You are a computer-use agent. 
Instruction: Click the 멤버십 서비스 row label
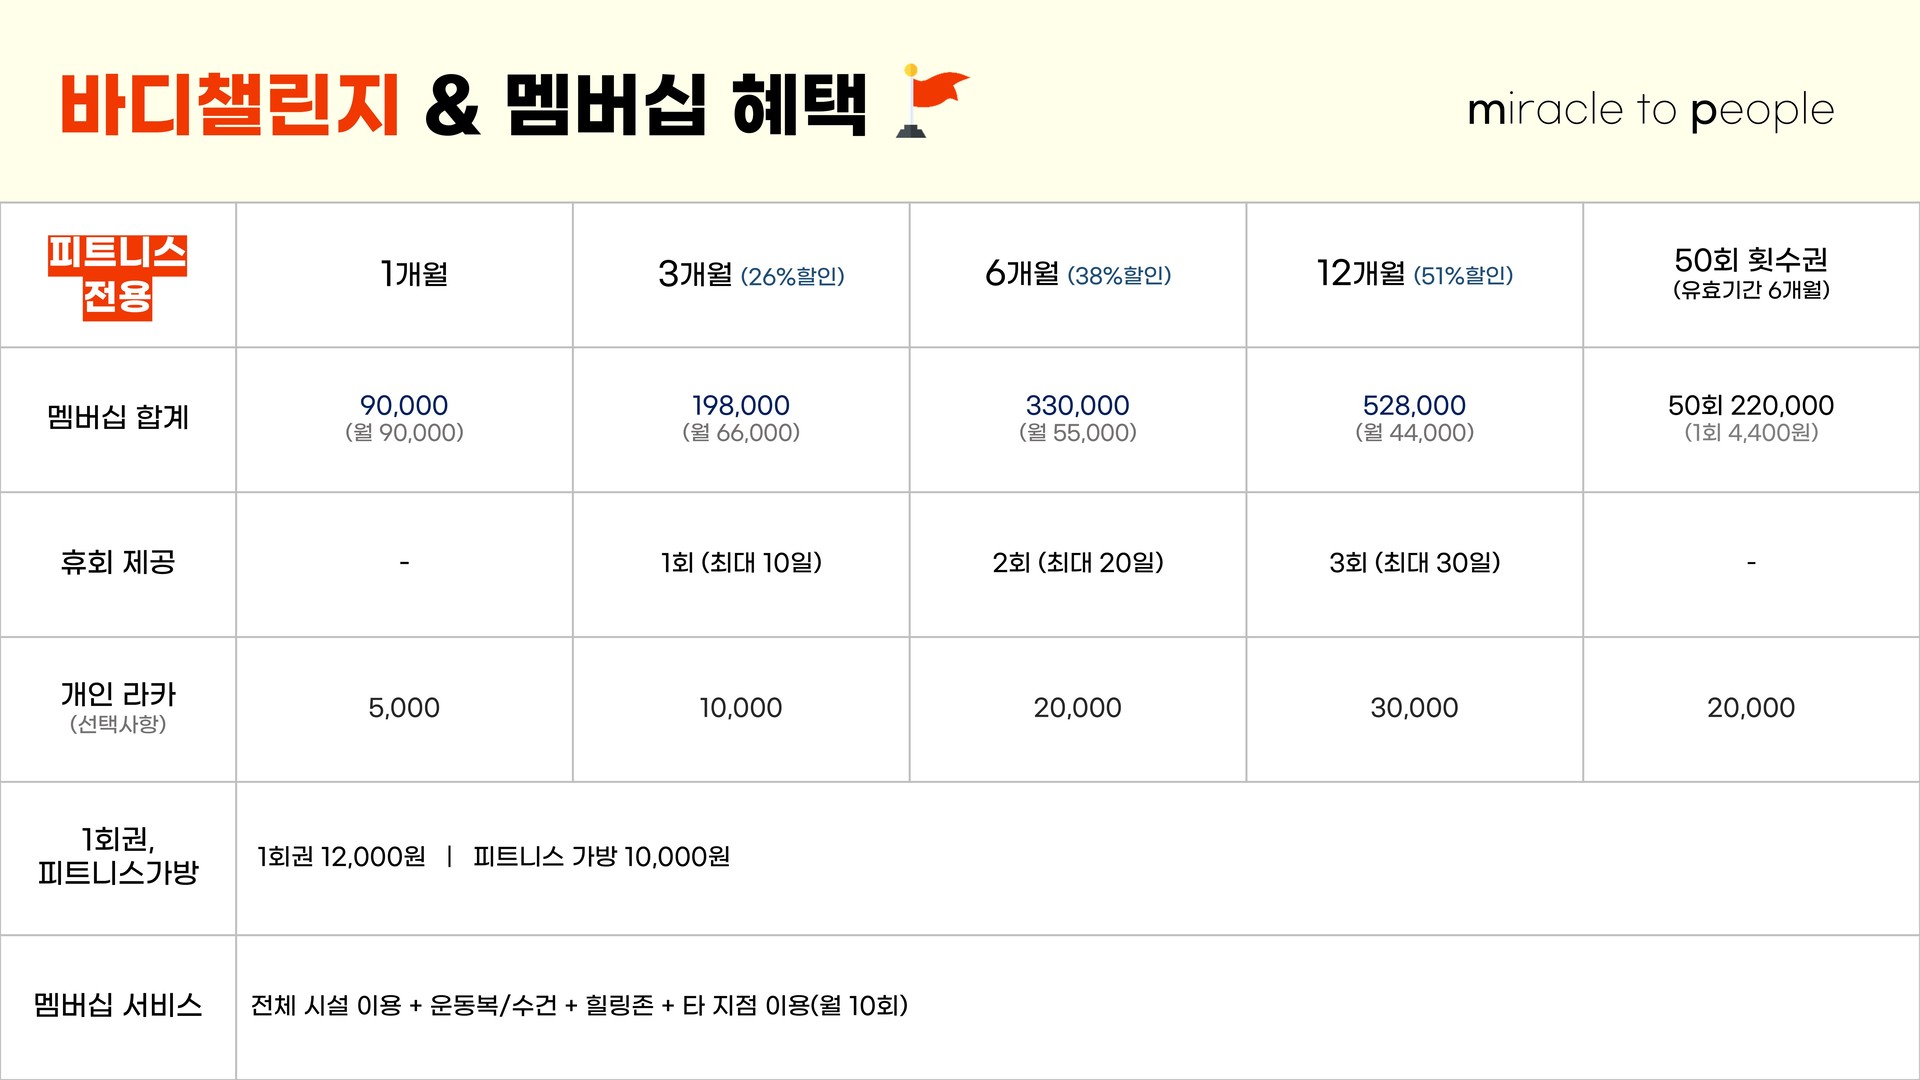(x=118, y=1005)
